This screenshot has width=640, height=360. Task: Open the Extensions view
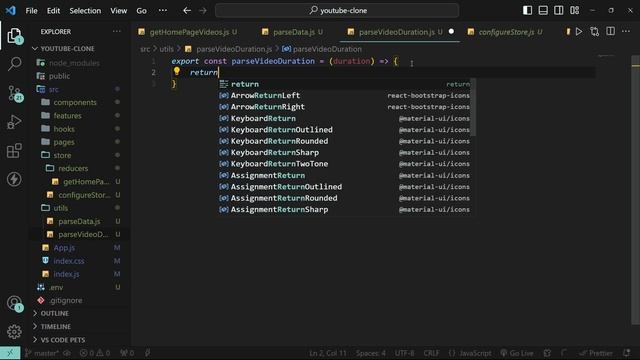pyautogui.click(x=14, y=151)
